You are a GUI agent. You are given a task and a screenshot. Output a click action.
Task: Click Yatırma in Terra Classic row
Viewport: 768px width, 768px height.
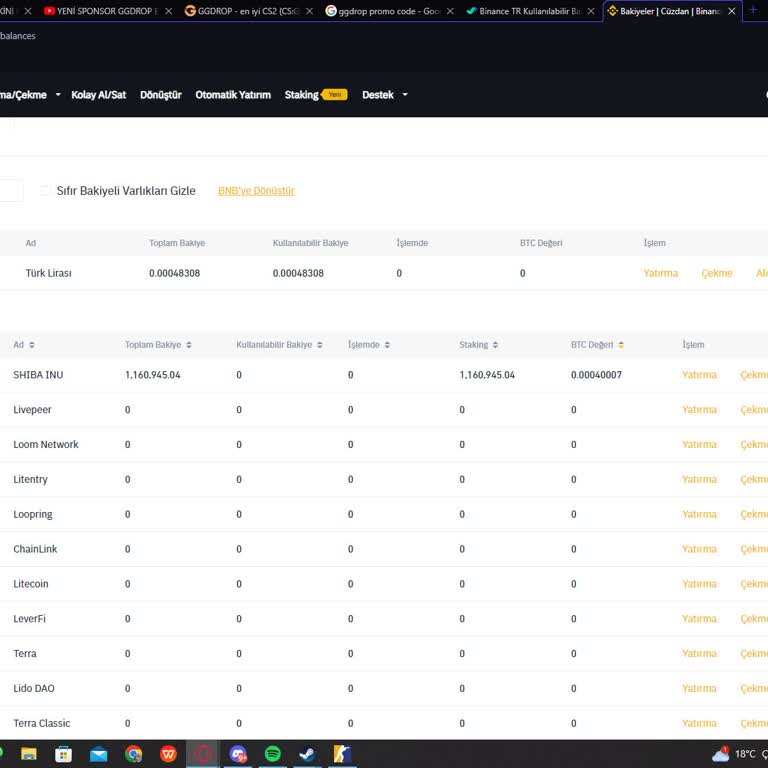point(699,723)
